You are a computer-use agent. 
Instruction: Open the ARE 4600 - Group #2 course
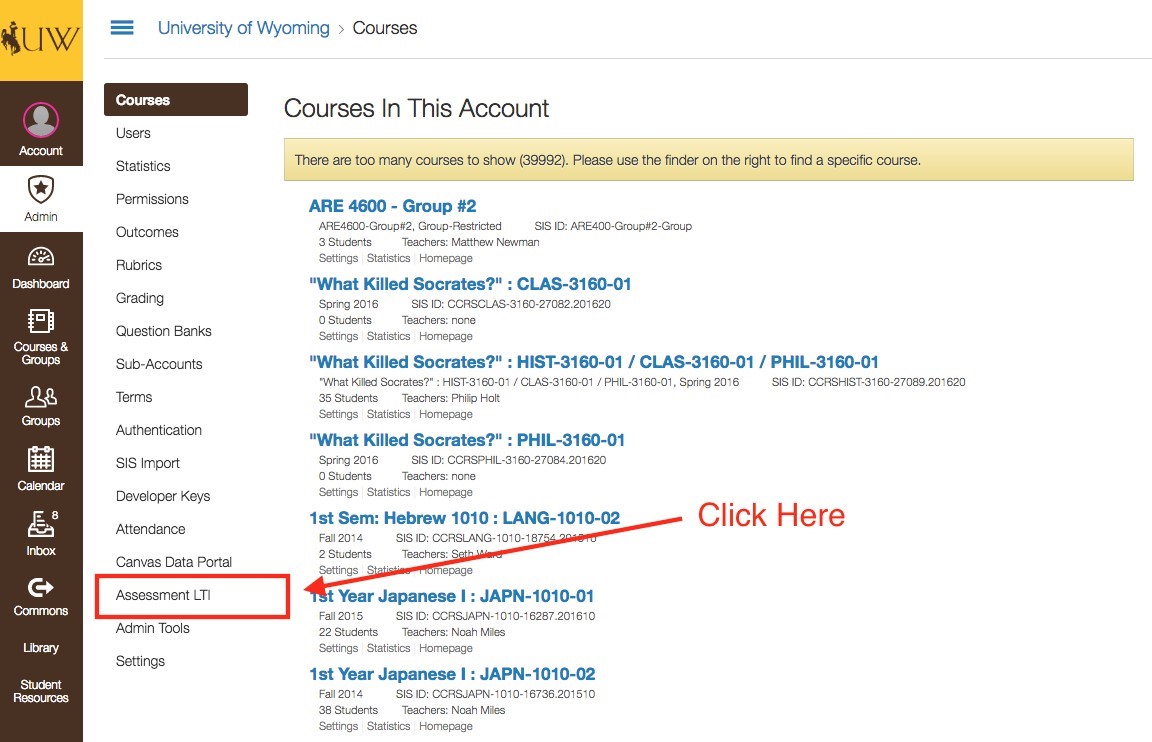click(392, 206)
